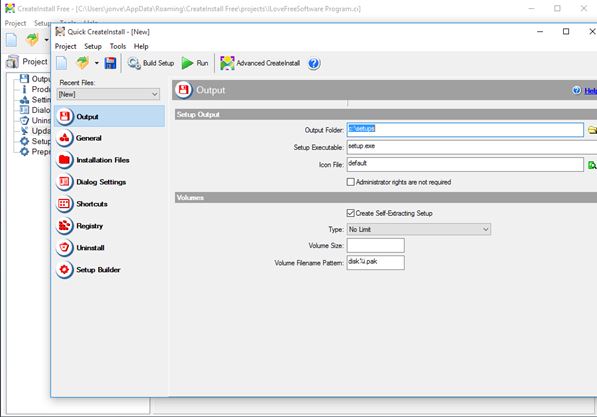Open the Uninstall section
597x417 pixels.
110,248
